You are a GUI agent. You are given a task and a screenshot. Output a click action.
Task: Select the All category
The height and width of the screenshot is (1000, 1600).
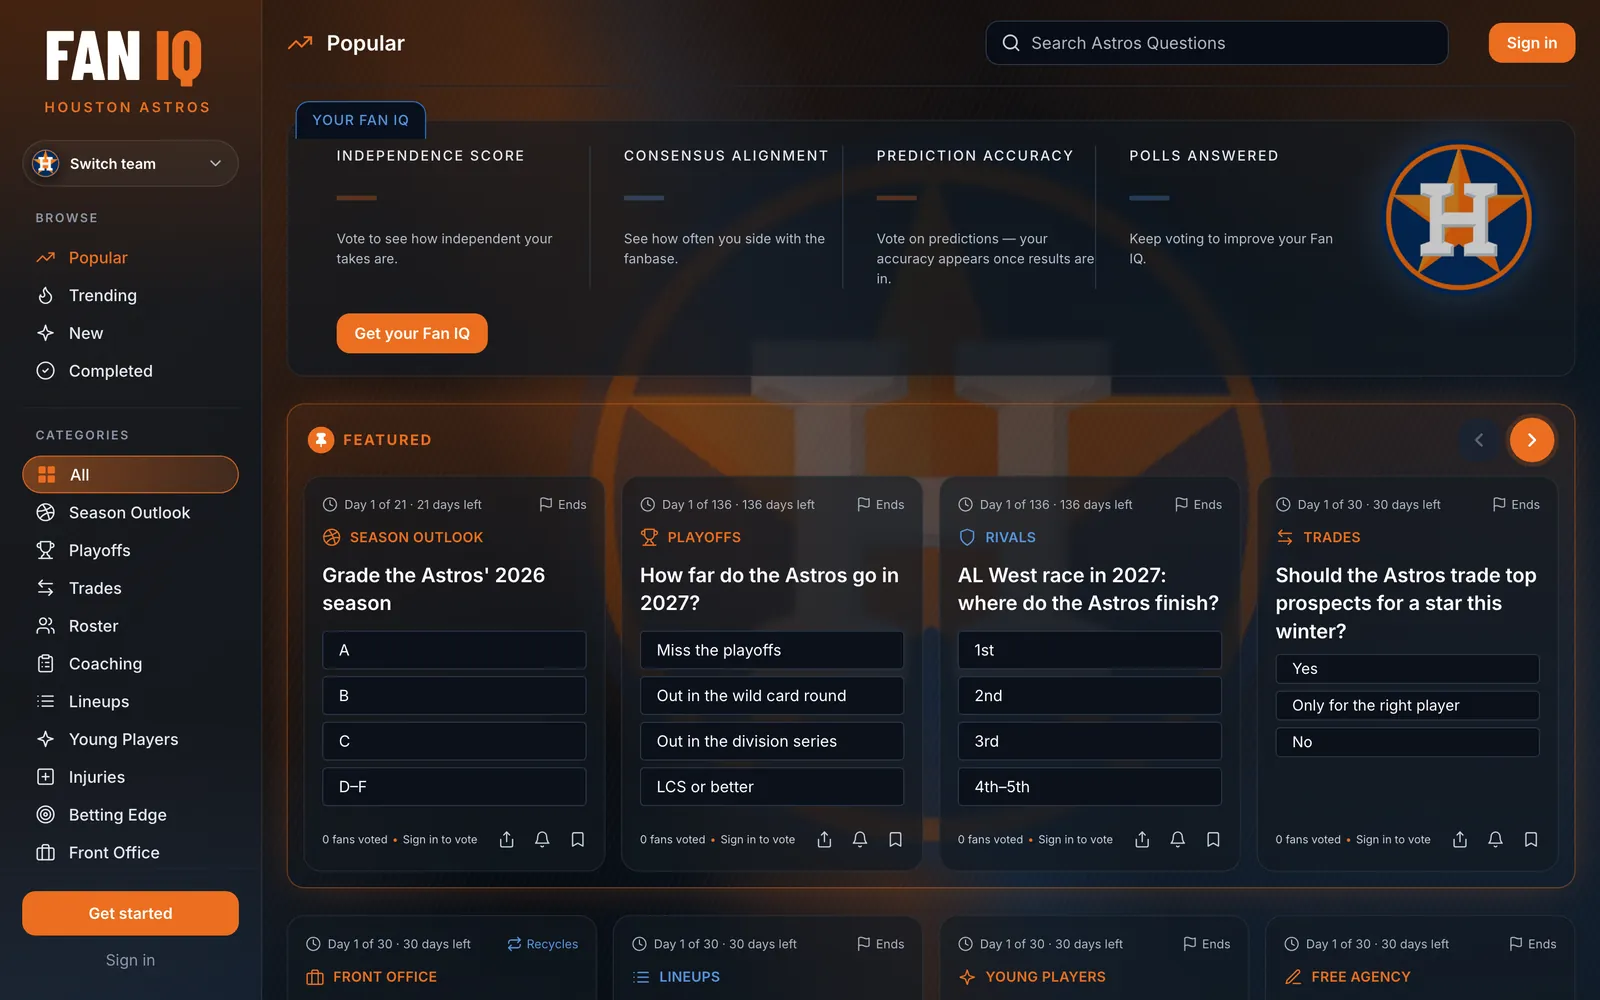point(130,475)
